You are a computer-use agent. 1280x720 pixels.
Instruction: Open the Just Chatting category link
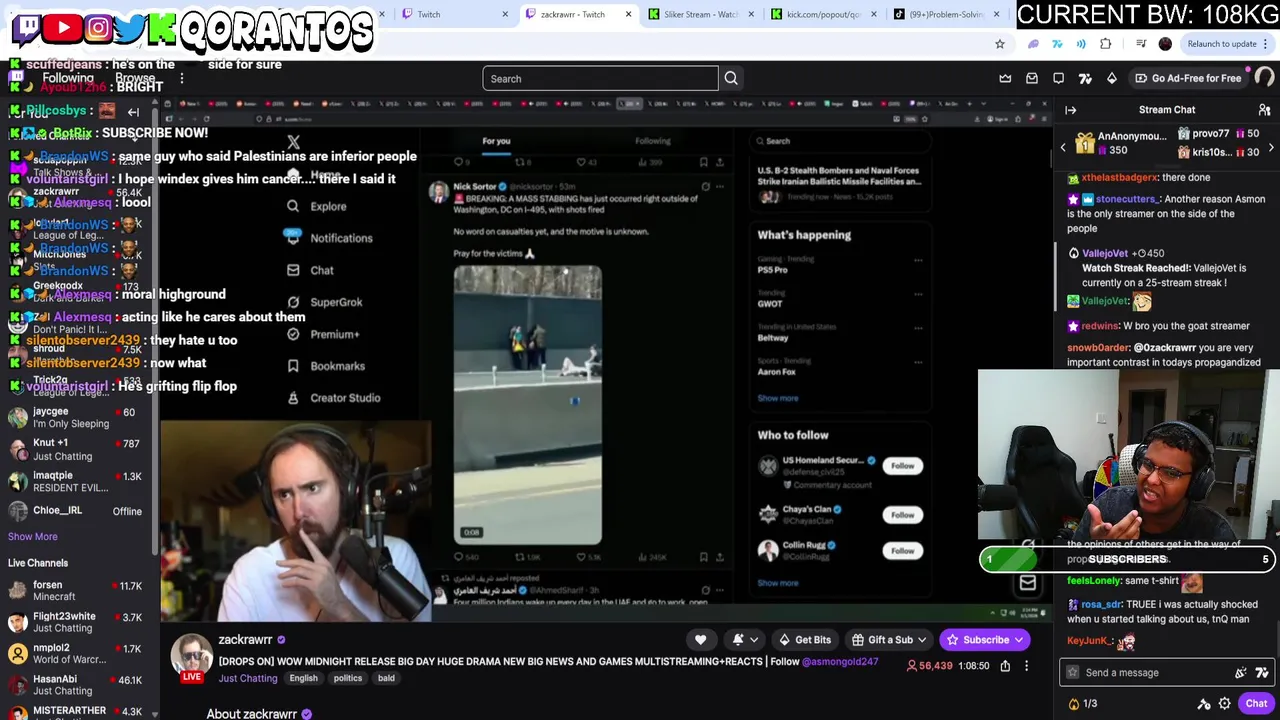tap(248, 679)
